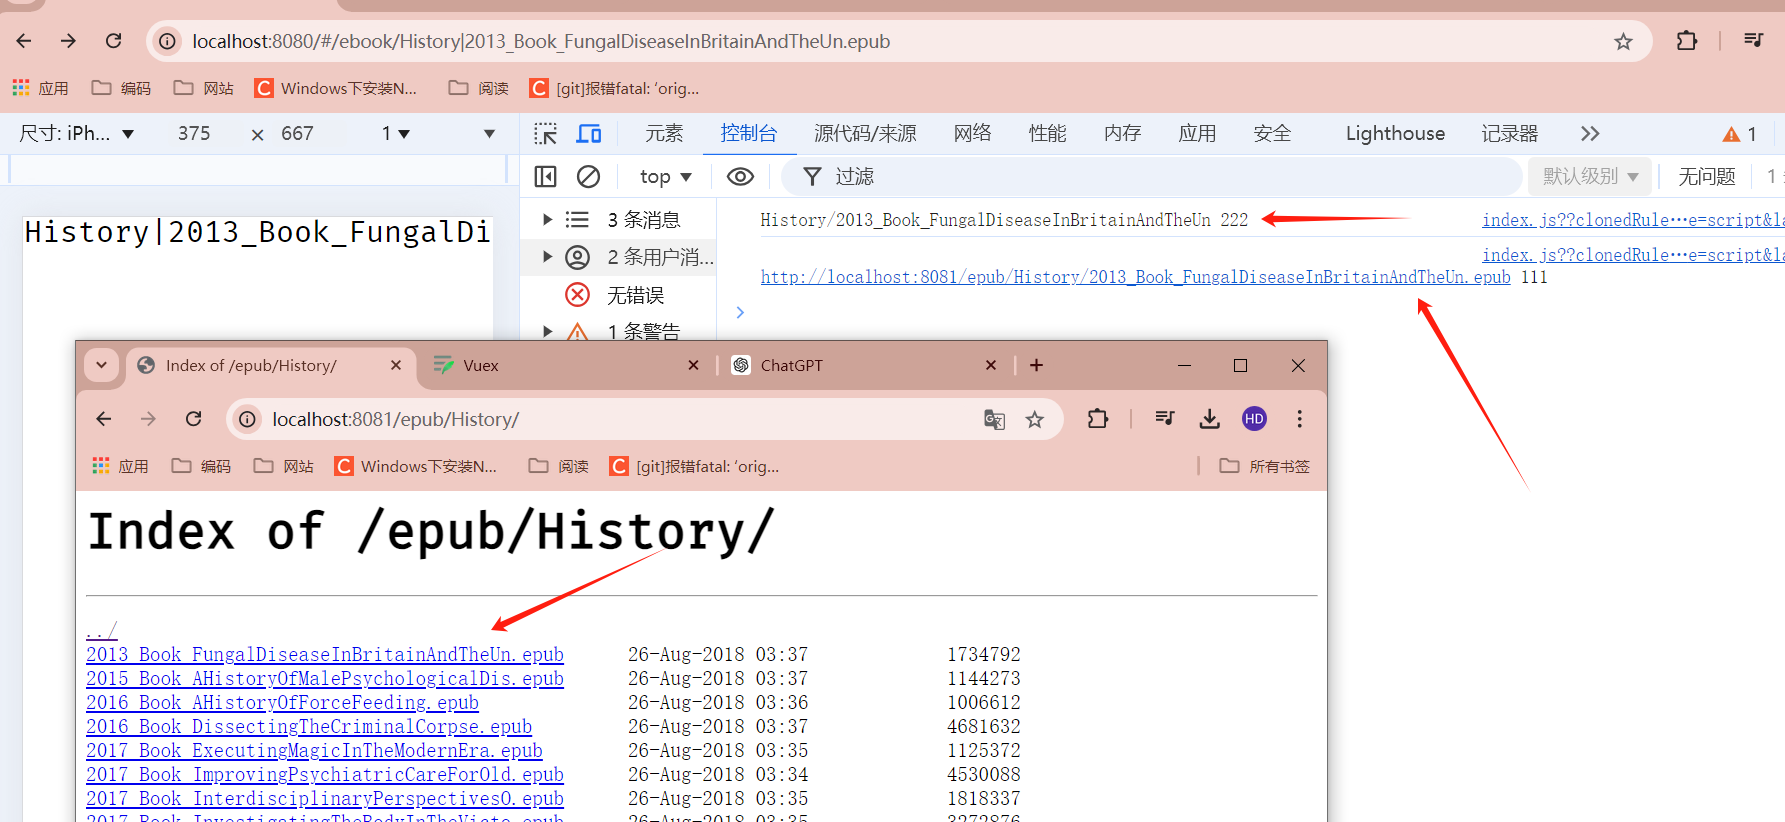Open 2015_Book_AHistoryOfMalePsychologicalDis.epub link
The image size is (1785, 822).
pyautogui.click(x=325, y=678)
